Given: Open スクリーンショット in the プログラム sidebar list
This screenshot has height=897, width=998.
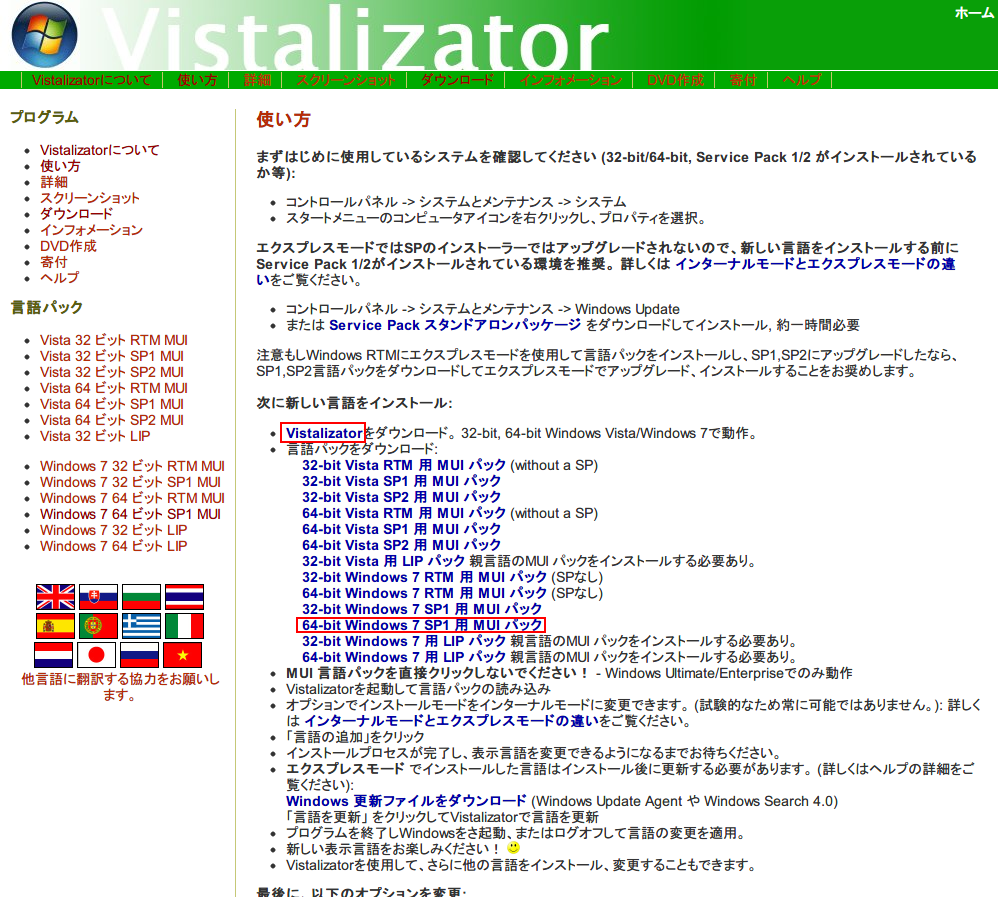Looking at the screenshot, I should tap(90, 198).
